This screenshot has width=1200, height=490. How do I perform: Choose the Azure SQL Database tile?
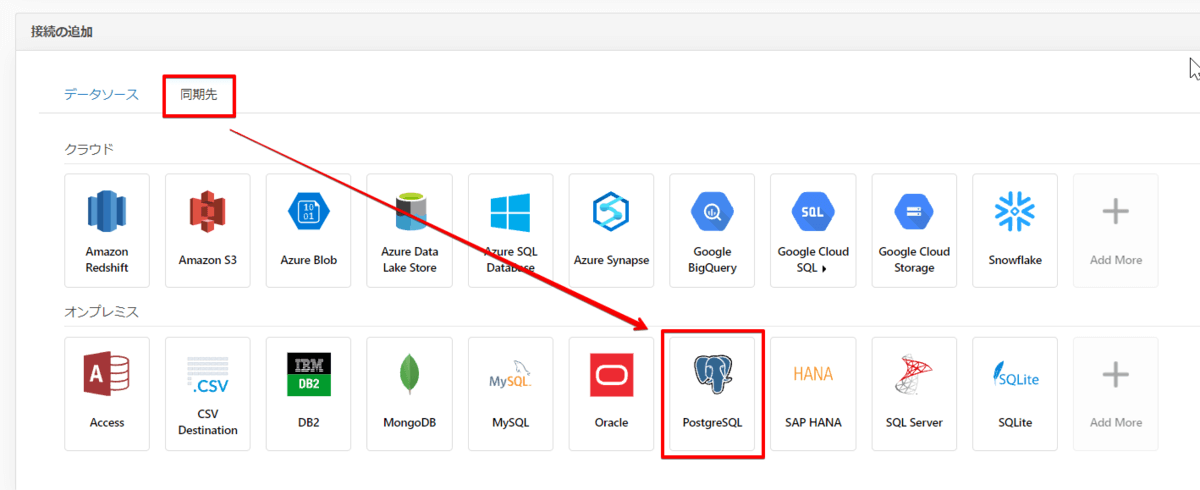510,231
